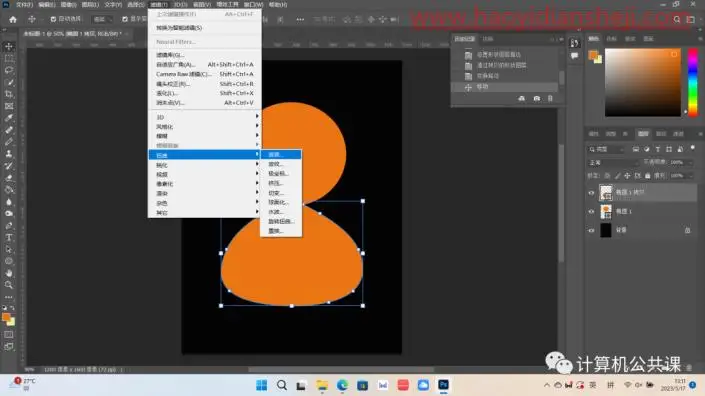Pick a hue from the vertical spectrum slider
Viewport: 705px width, 396px height.
pos(693,82)
